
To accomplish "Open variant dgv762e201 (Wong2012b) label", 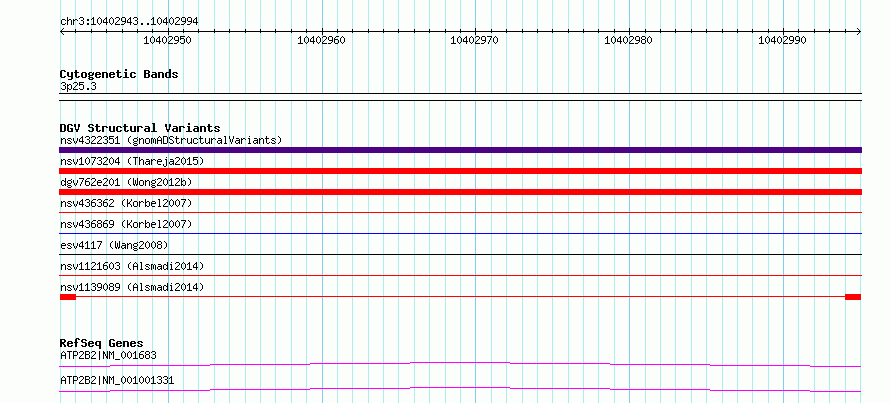I will [126, 182].
